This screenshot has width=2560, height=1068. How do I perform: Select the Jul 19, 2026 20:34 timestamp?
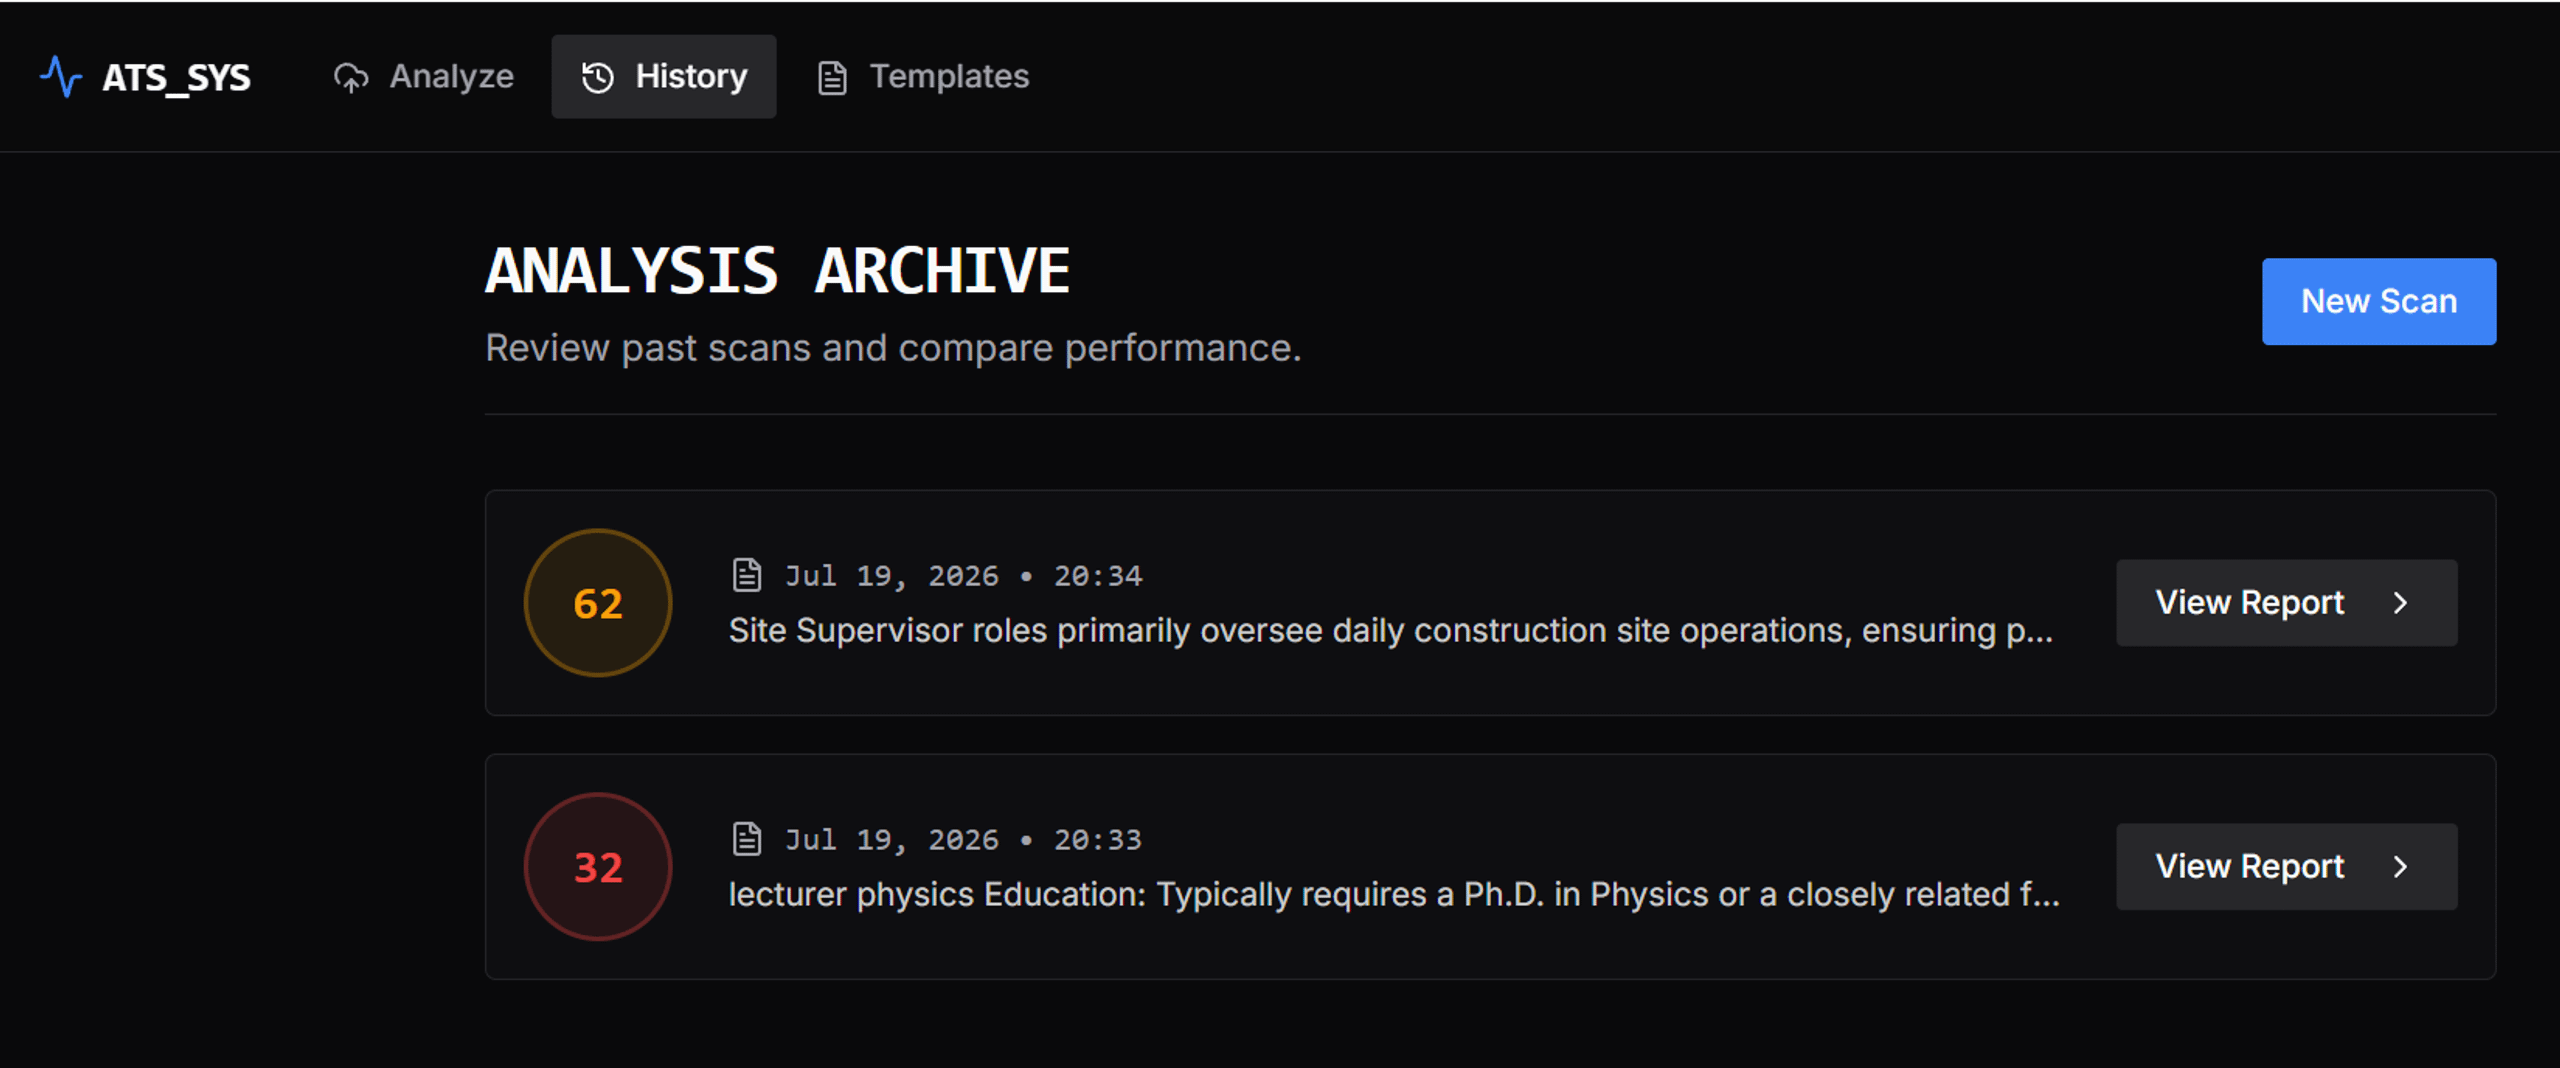click(x=963, y=576)
